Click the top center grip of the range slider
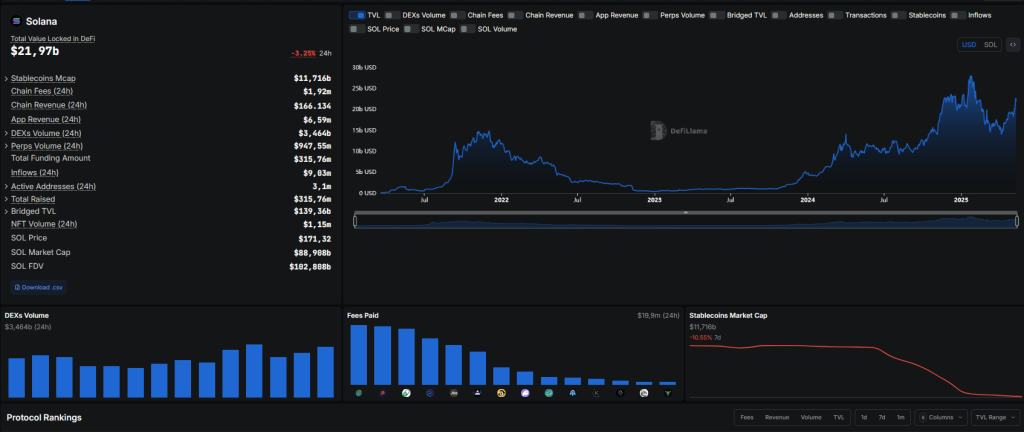1024x432 pixels. (686, 213)
